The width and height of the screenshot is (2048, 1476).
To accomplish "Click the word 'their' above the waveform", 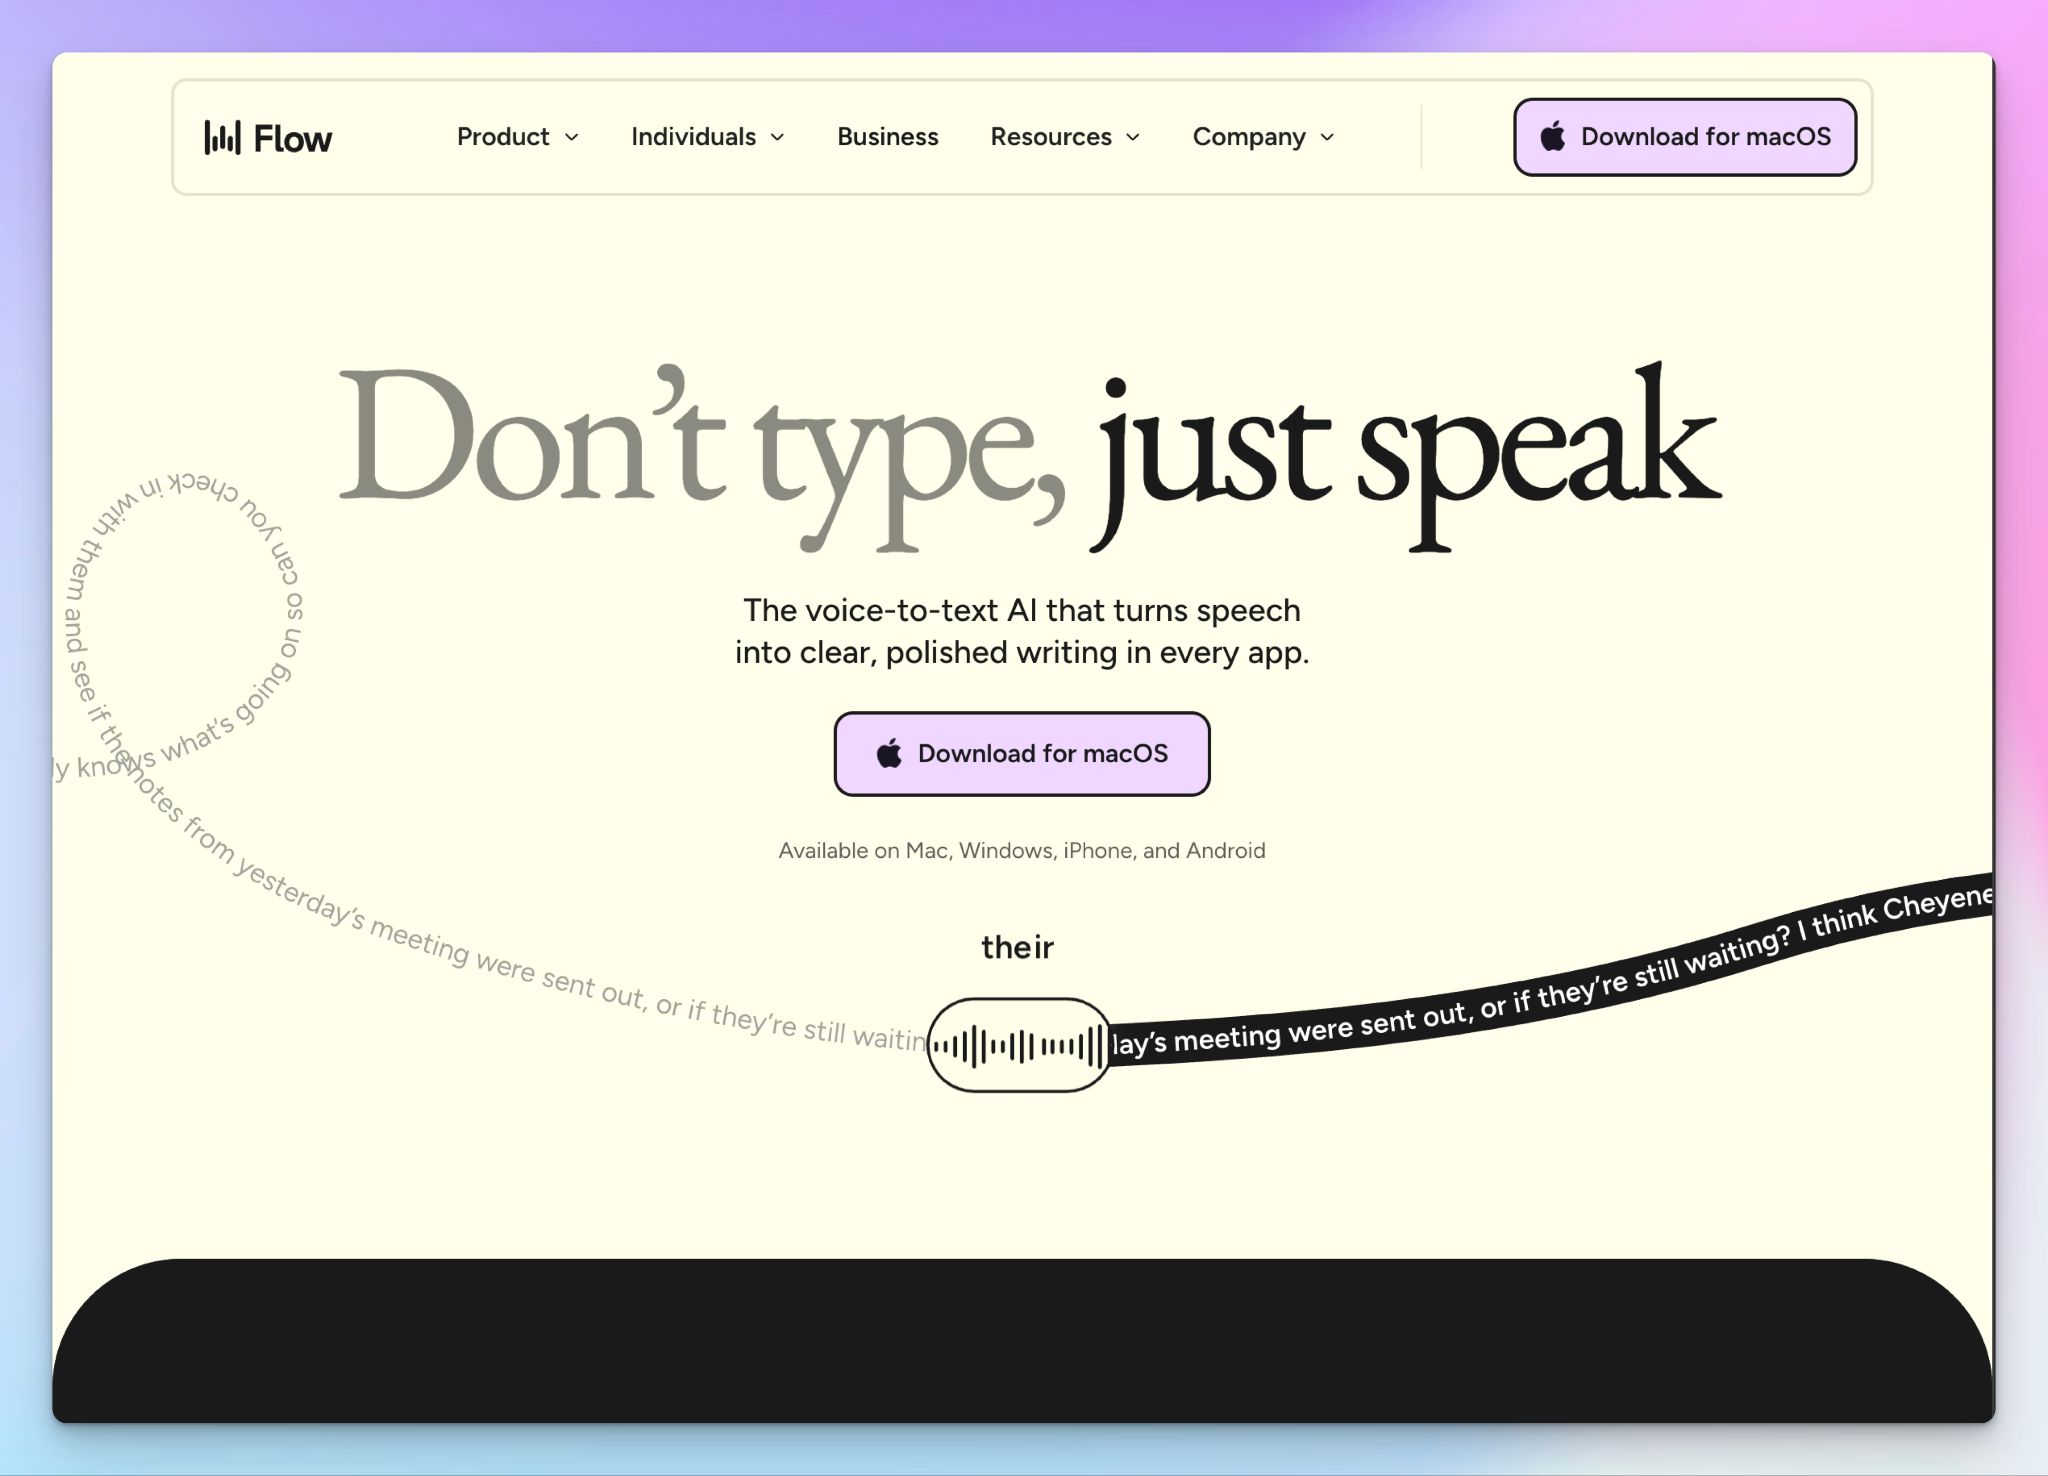I will pos(1017,947).
